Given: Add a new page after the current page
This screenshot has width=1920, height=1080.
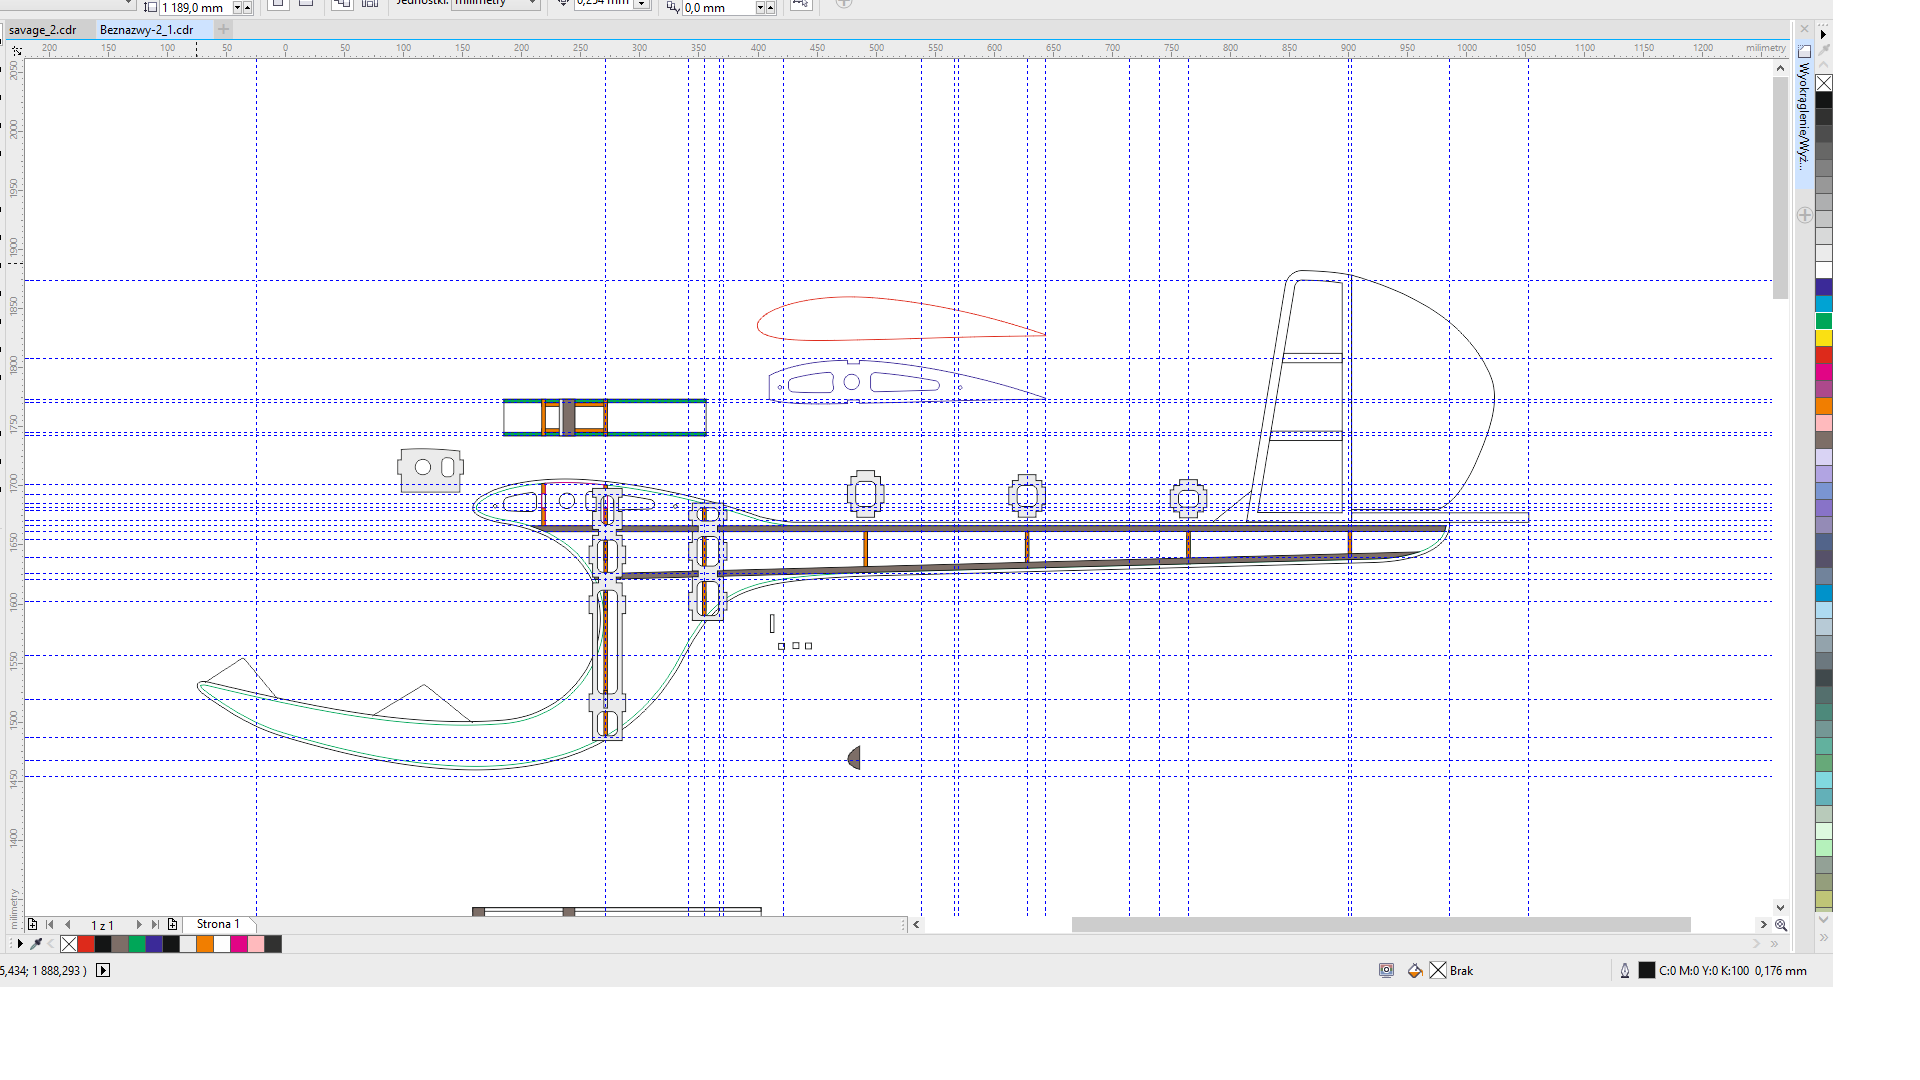Looking at the screenshot, I should click(172, 925).
